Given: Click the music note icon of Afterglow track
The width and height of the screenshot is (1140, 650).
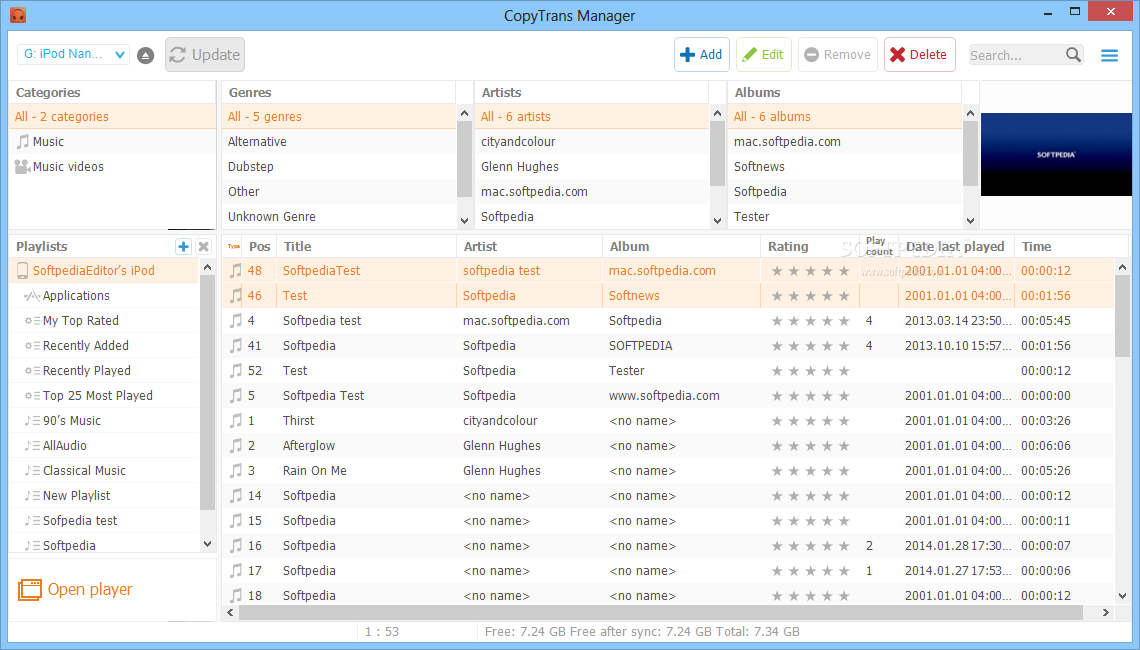Looking at the screenshot, I should pos(236,446).
